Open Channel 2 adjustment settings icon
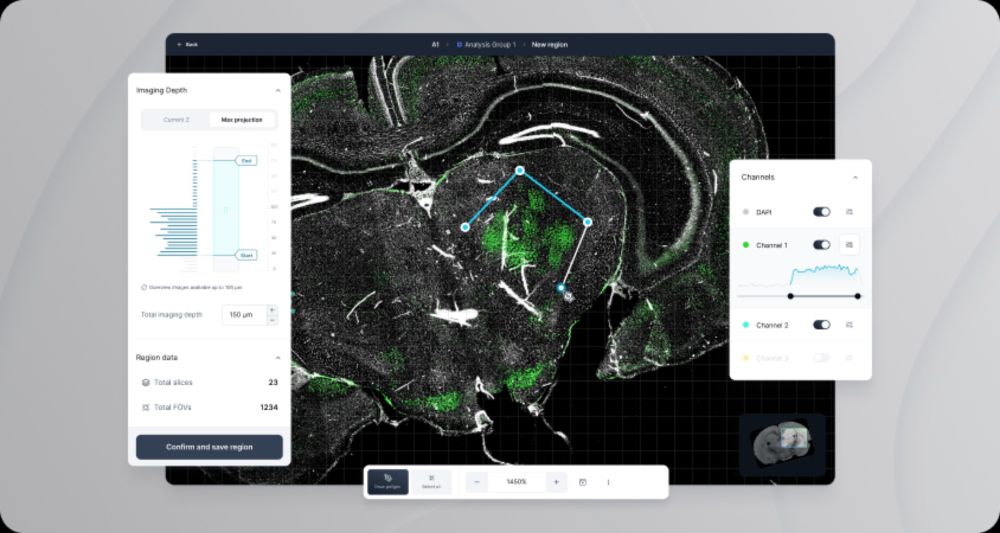Screen dimensions: 1000x533 (x=849, y=325)
